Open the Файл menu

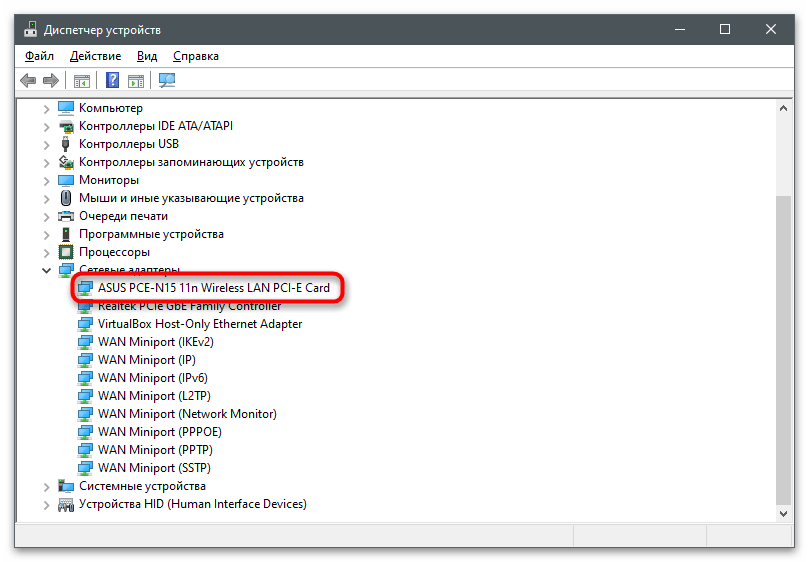[40, 56]
